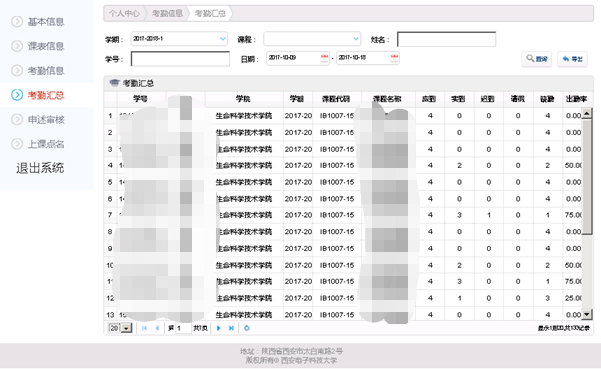Open calendar picker for the end date

(394, 58)
